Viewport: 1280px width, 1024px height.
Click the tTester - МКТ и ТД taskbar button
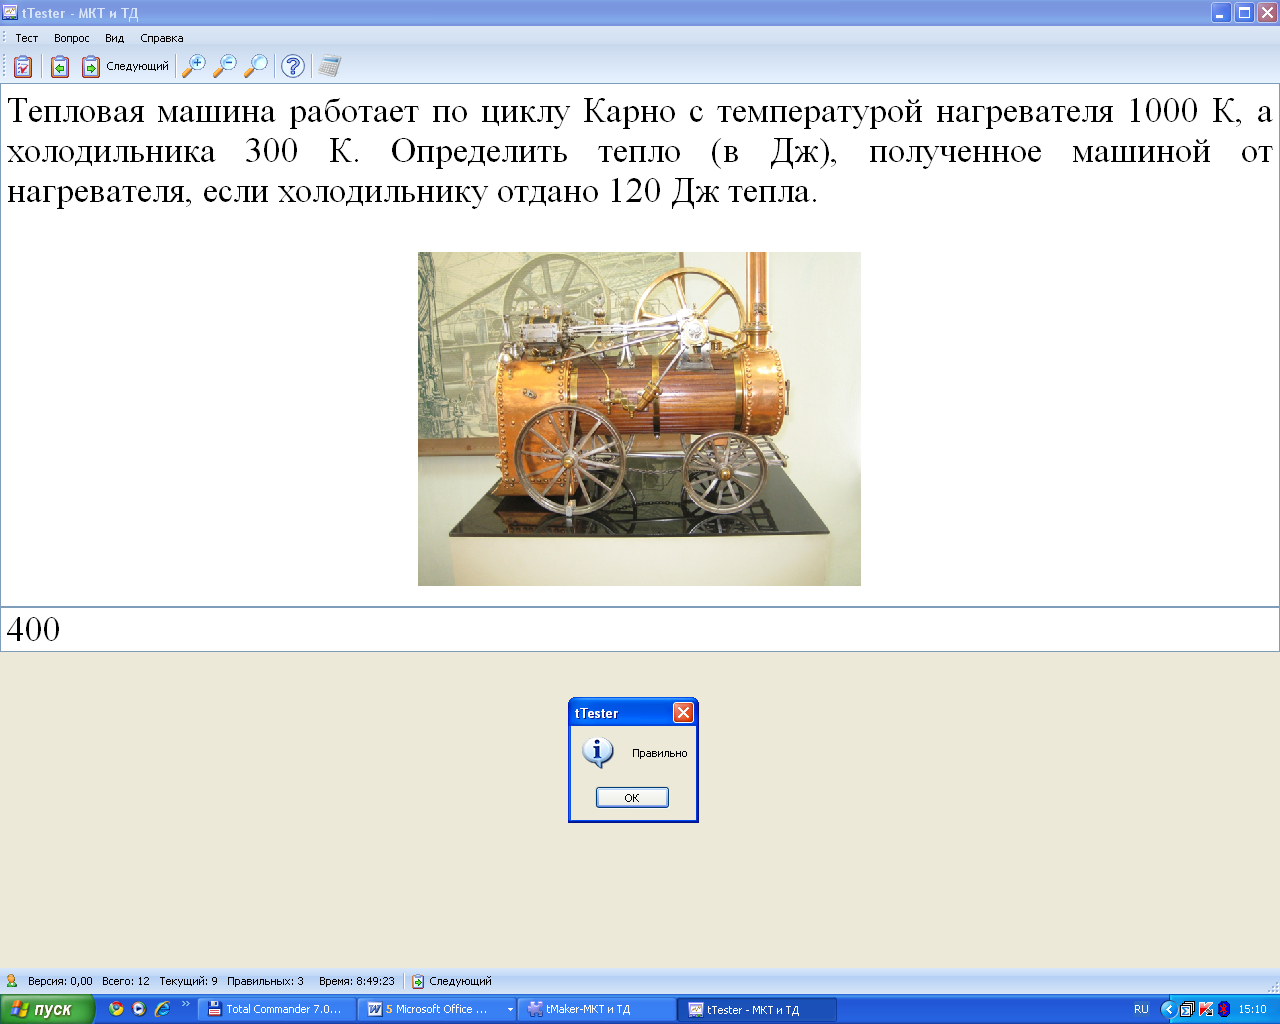(x=757, y=1009)
